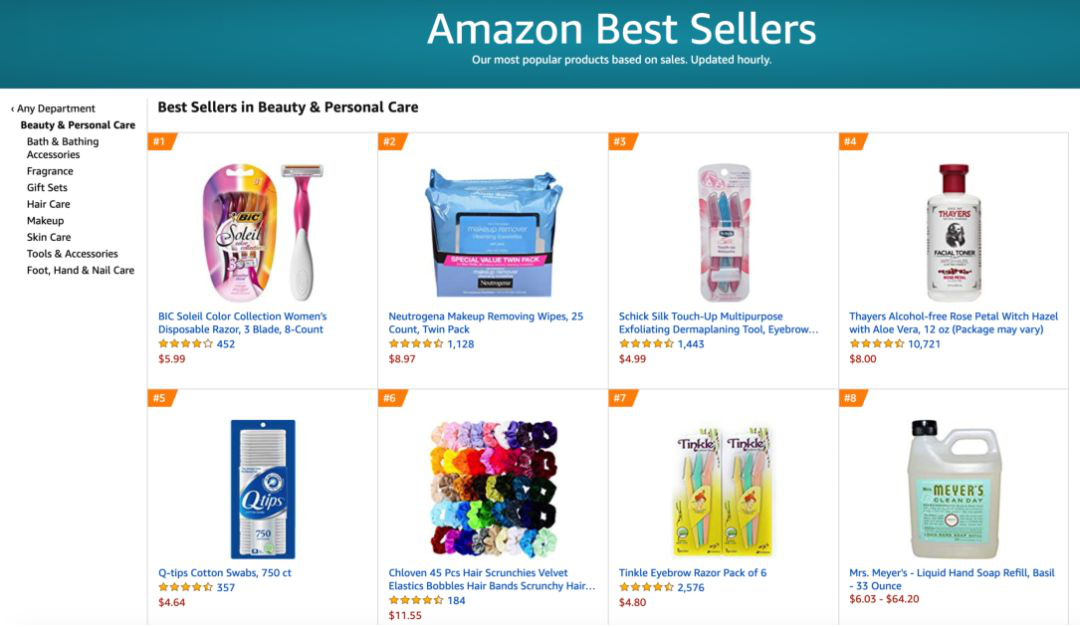Click the Tinkle Eyebrow Razor Pack title
1080x627 pixels.
click(692, 573)
